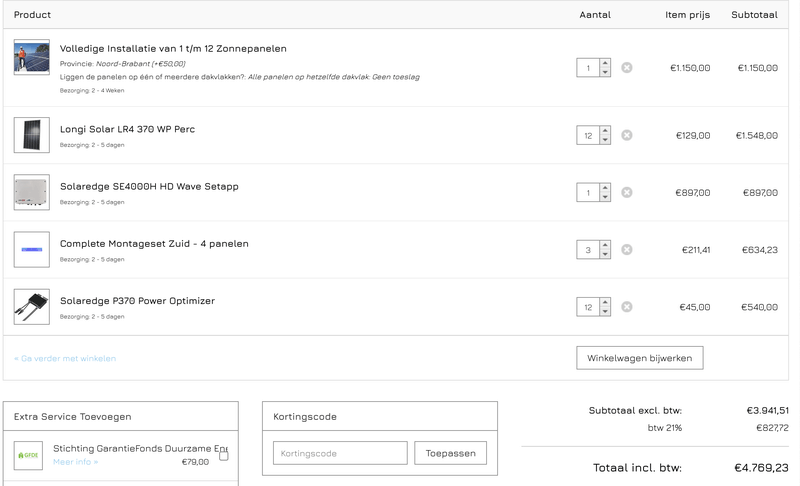Decrease the Solaredge SE4000H quantity
This screenshot has height=486, width=800.
pyautogui.click(x=605, y=198)
